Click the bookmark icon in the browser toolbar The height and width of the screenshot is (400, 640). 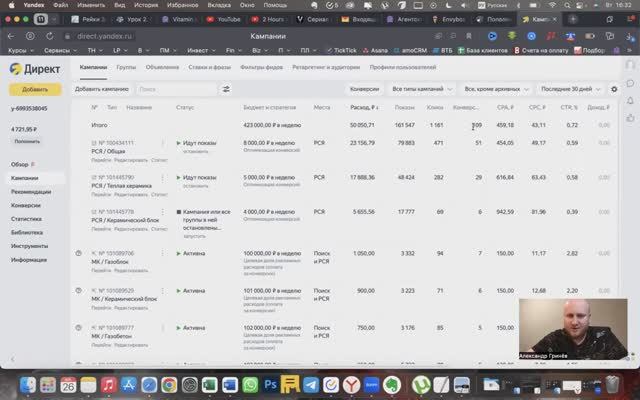pos(469,36)
